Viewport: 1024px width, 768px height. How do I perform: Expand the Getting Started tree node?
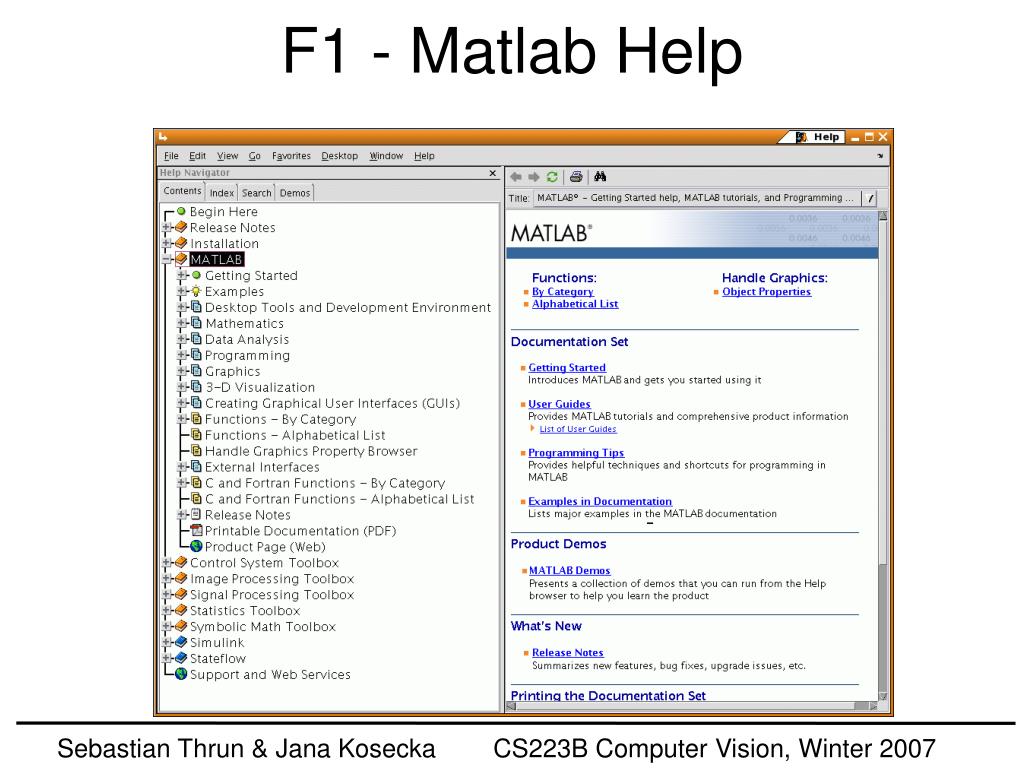click(x=182, y=275)
